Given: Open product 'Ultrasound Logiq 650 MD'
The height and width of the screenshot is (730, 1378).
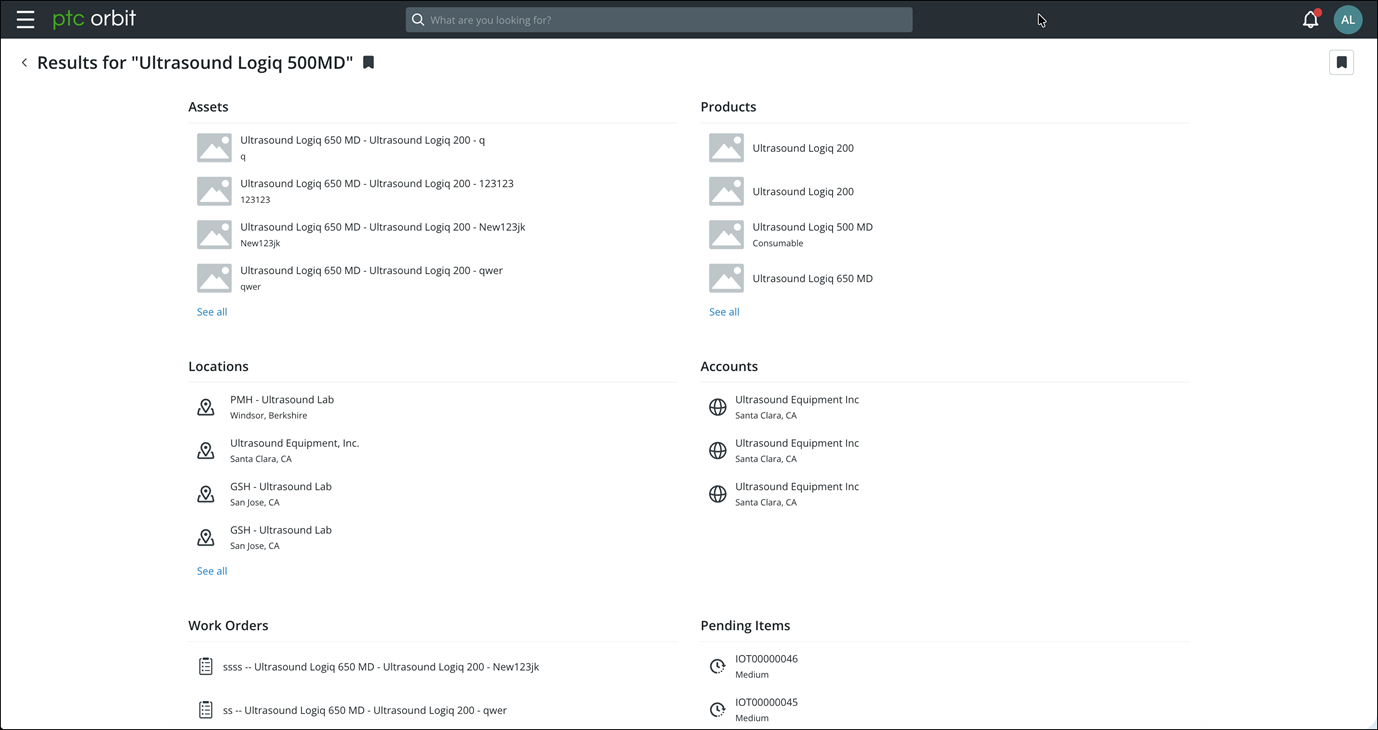Looking at the screenshot, I should coord(812,278).
